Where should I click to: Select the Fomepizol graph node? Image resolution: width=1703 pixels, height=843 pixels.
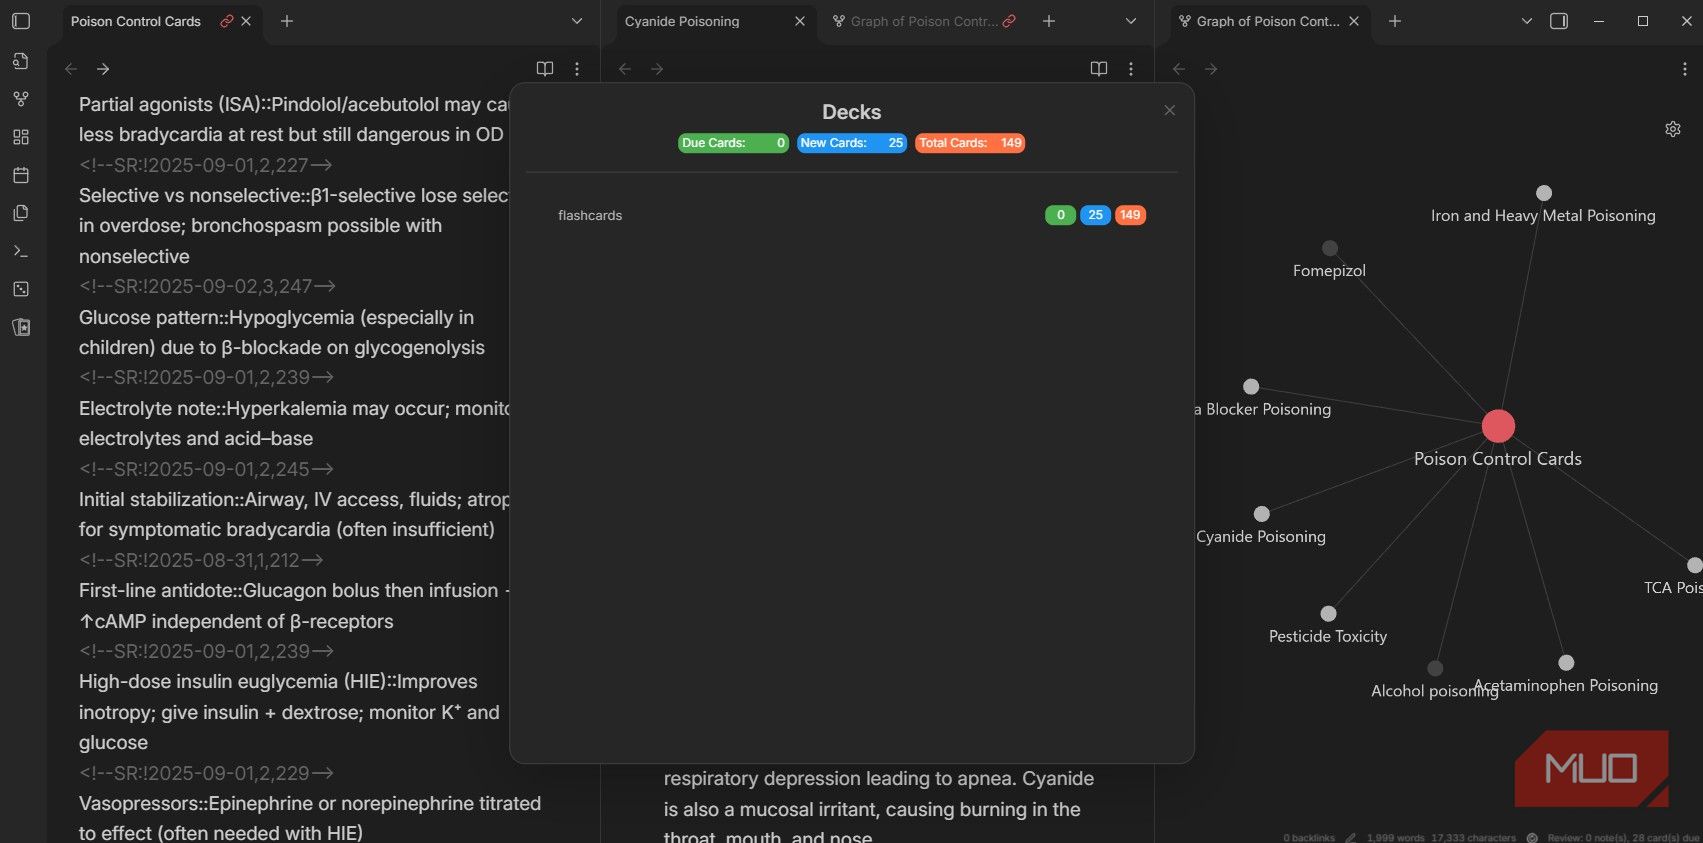[x=1330, y=248]
